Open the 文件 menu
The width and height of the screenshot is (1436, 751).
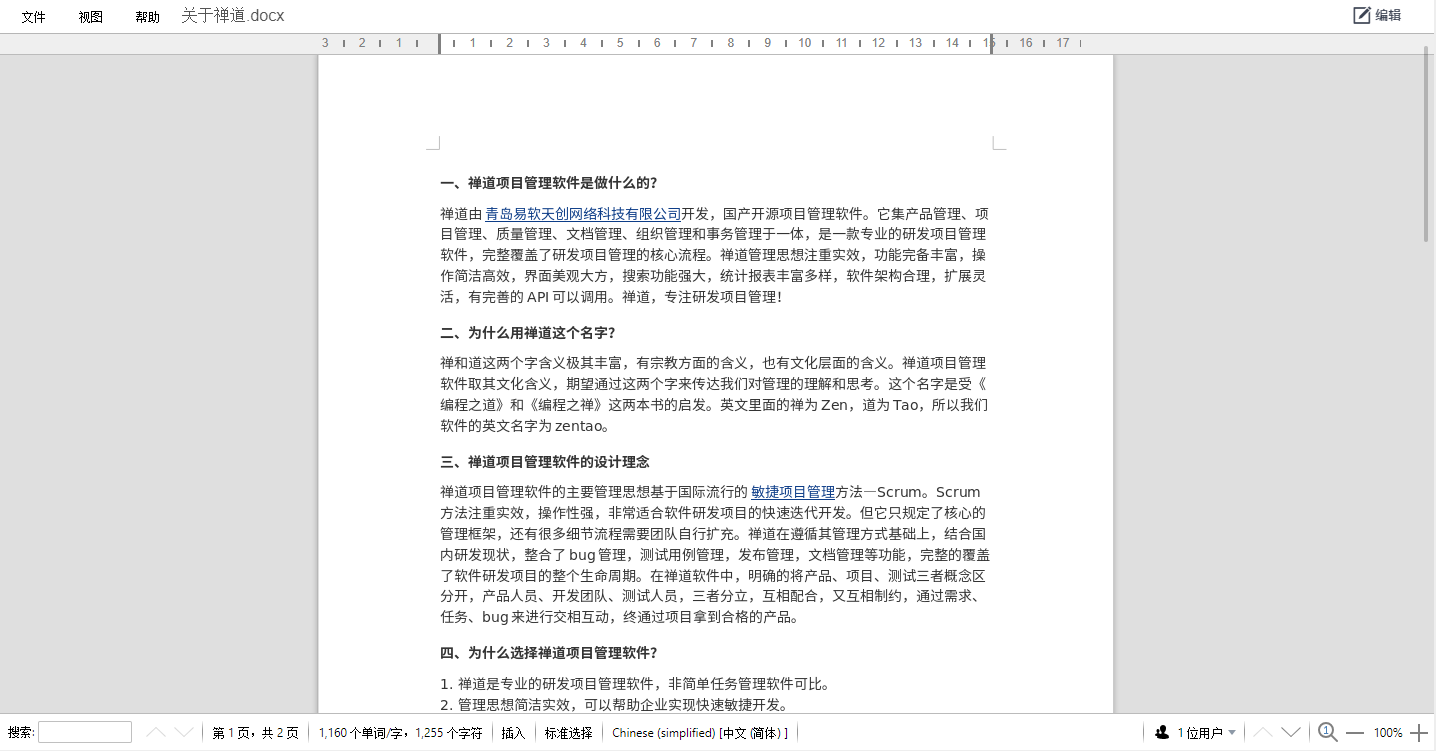coord(34,17)
